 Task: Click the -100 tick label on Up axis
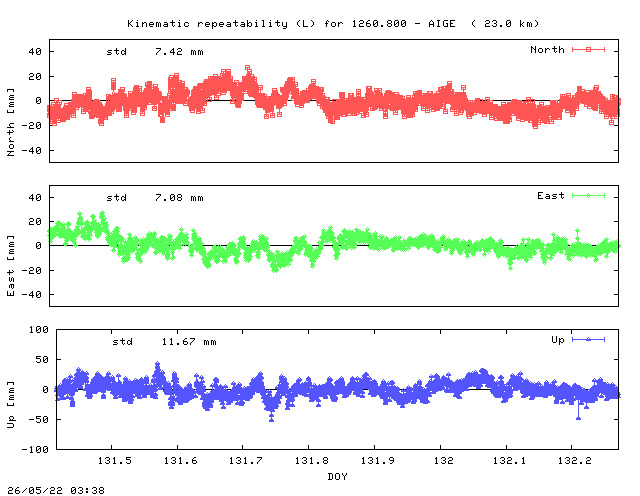(x=35, y=449)
